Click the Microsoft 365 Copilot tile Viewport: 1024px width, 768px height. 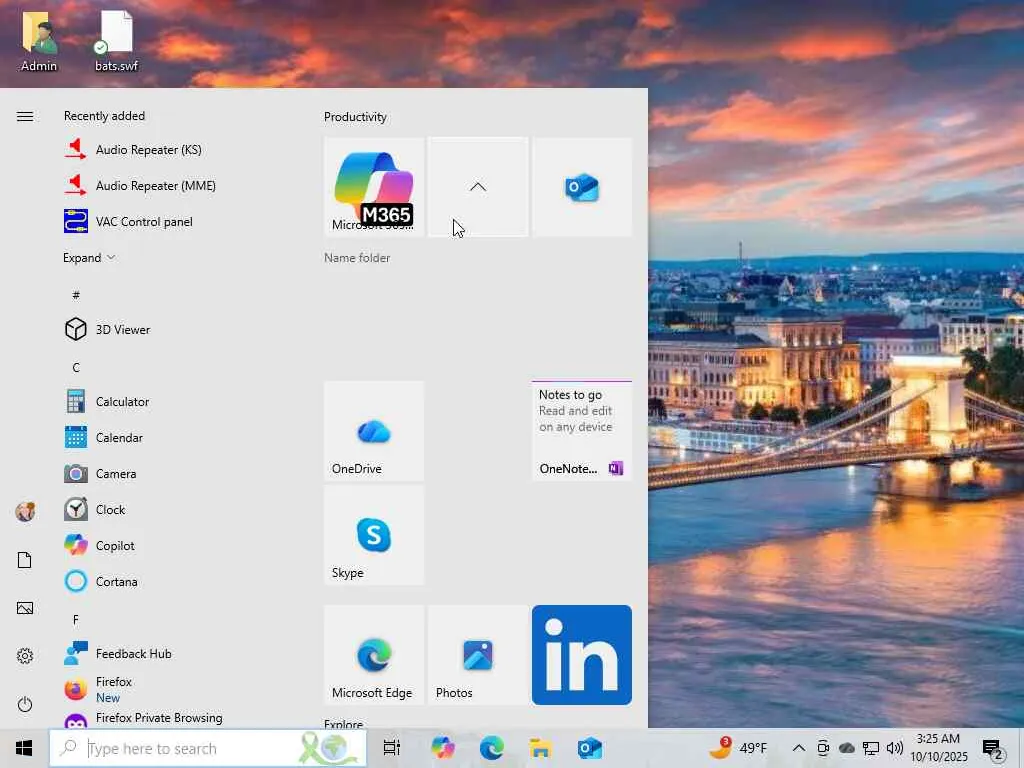point(374,187)
